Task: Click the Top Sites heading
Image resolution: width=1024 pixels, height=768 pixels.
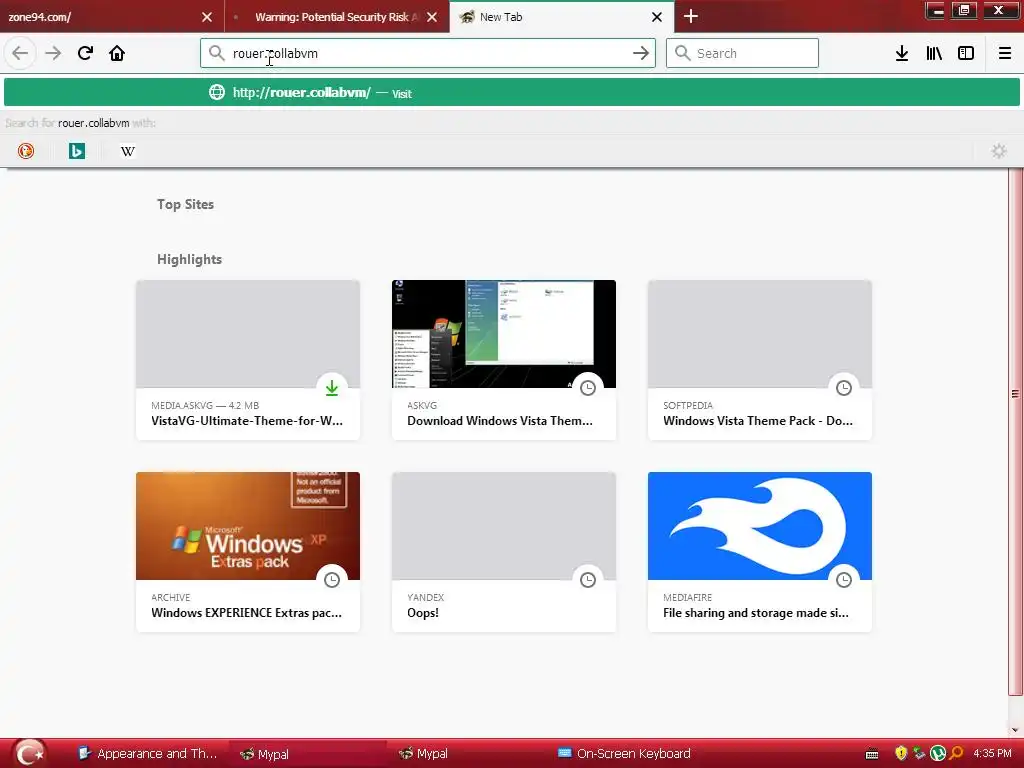Action: tap(185, 204)
